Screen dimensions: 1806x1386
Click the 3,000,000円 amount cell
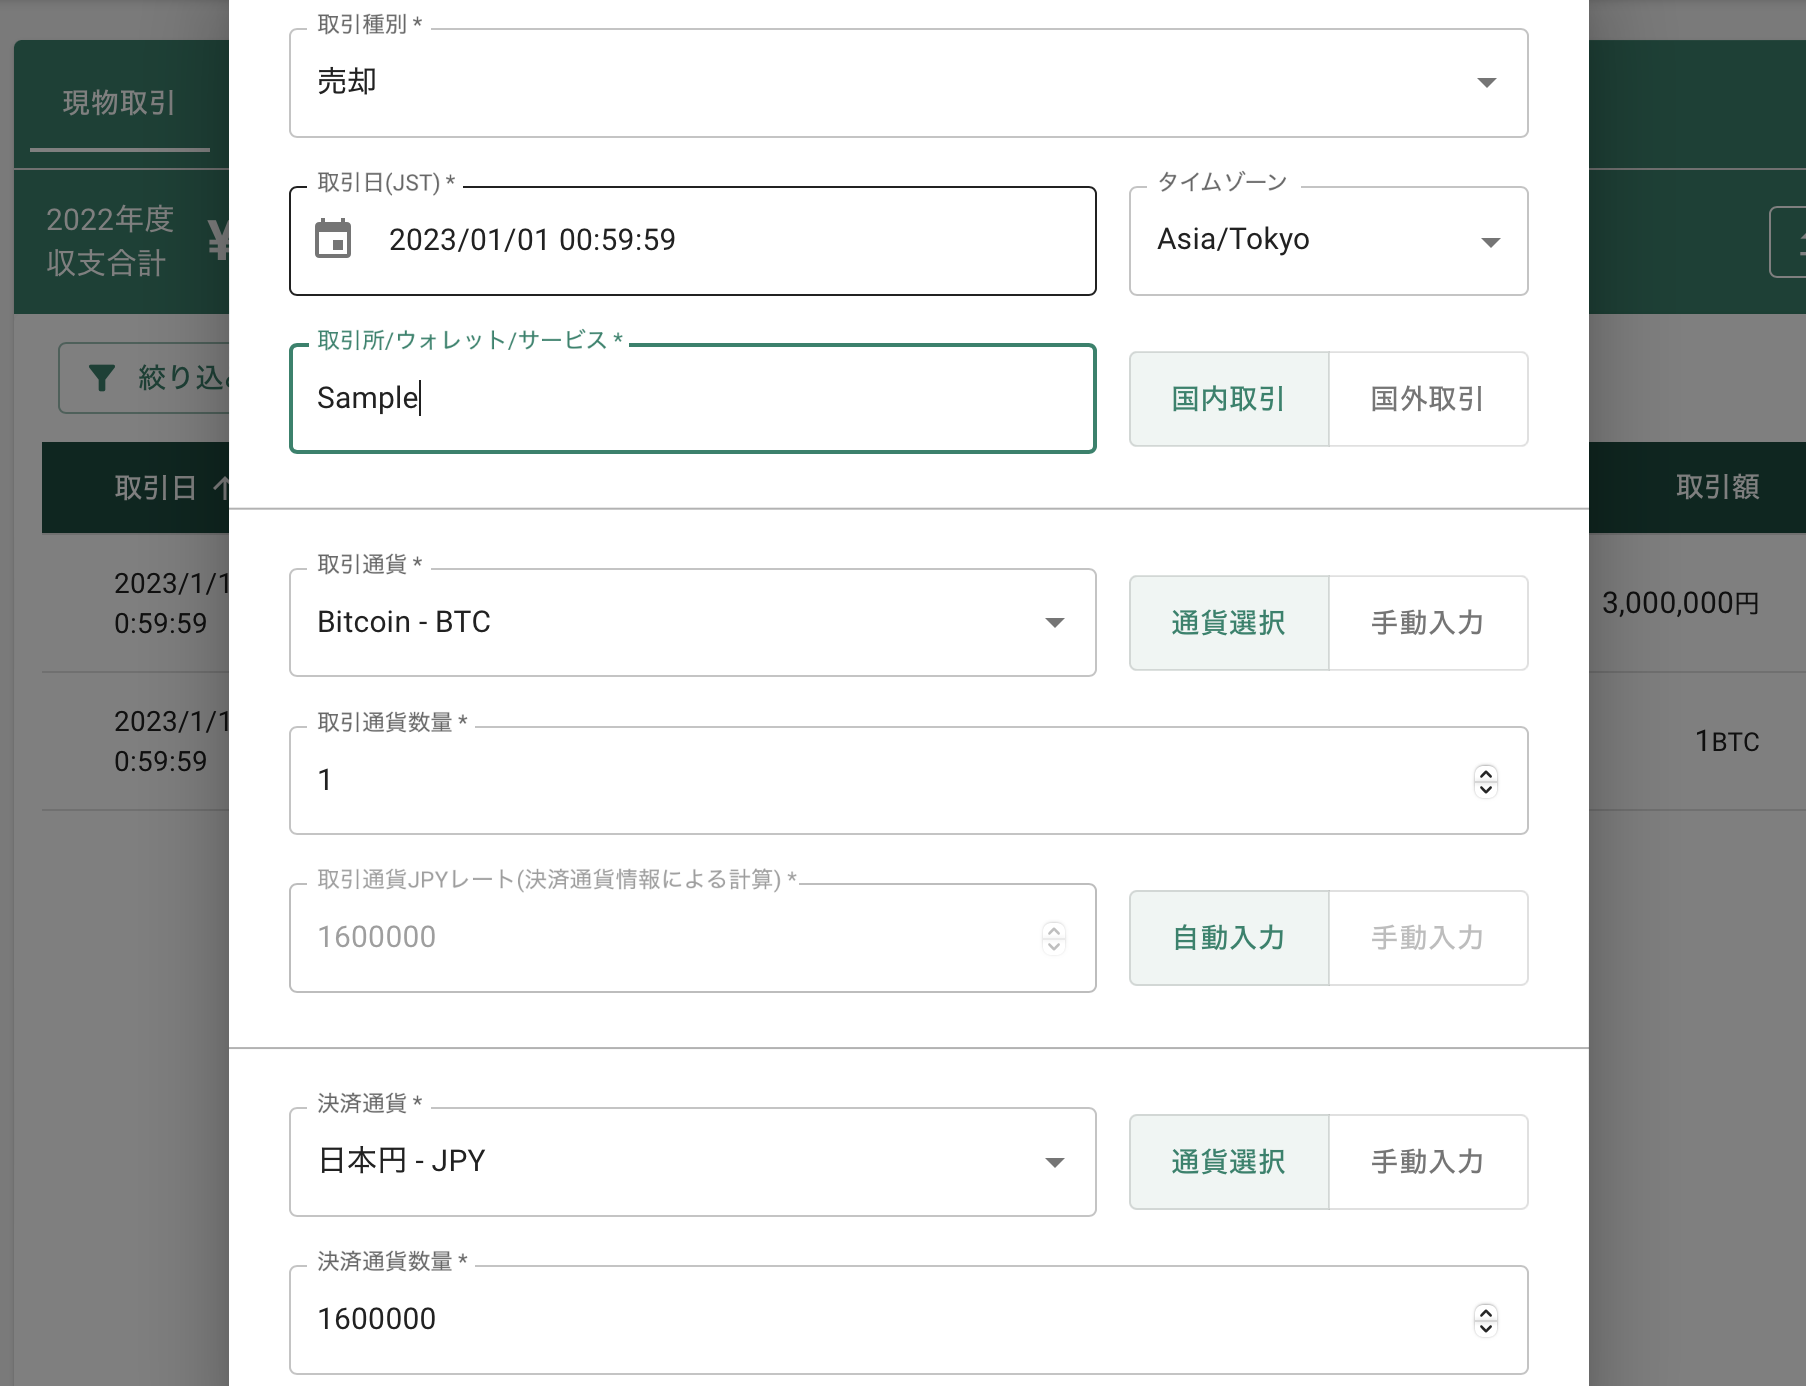click(x=1680, y=603)
